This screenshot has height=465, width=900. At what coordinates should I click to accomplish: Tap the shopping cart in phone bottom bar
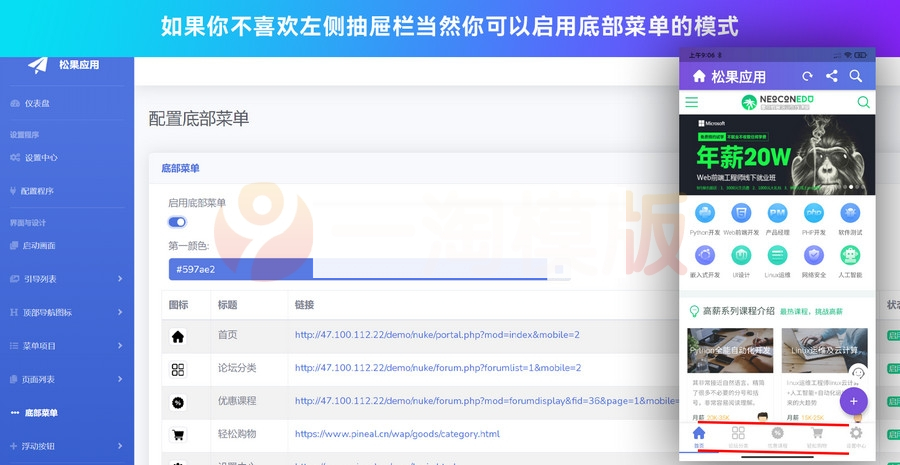(x=817, y=434)
